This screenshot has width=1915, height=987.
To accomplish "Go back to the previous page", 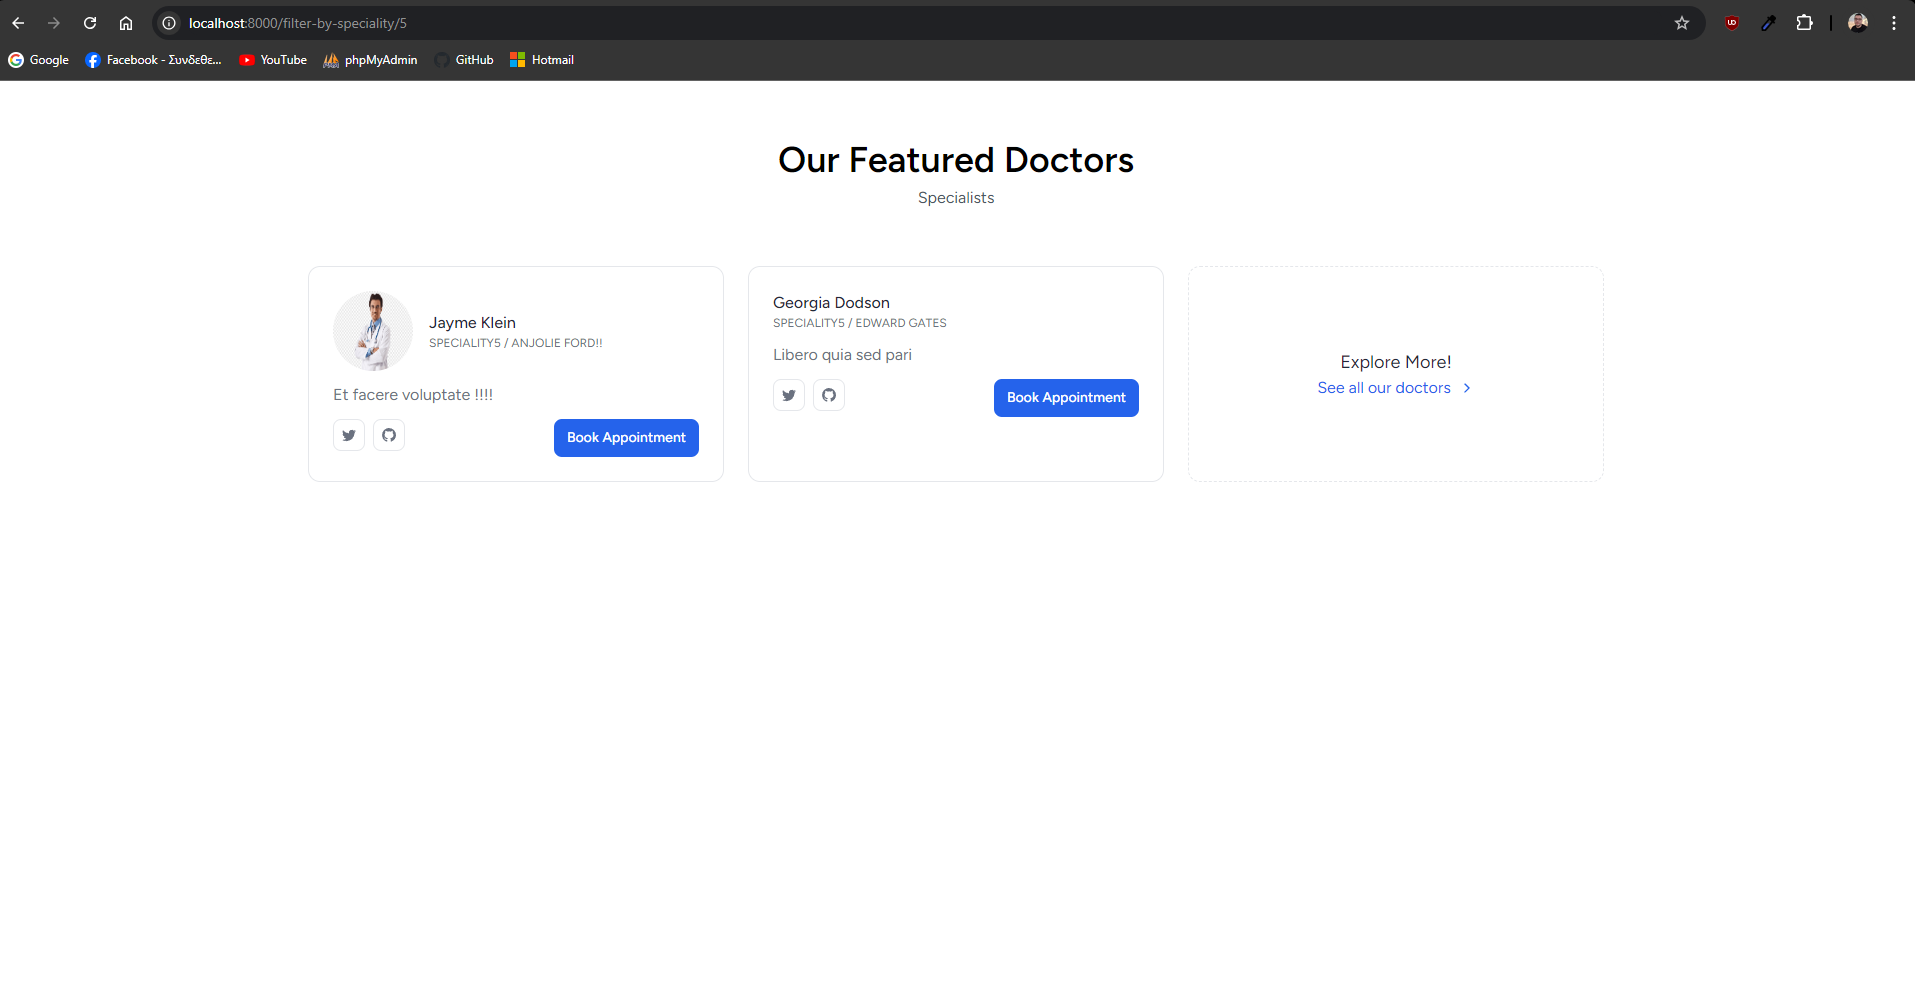I will pyautogui.click(x=18, y=23).
